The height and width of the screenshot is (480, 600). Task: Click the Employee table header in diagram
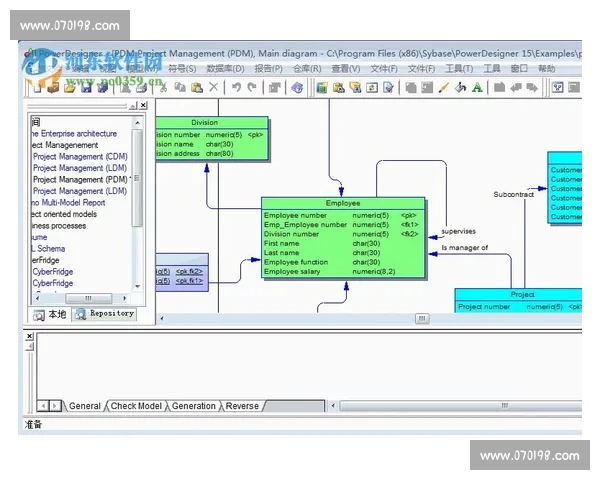(343, 203)
